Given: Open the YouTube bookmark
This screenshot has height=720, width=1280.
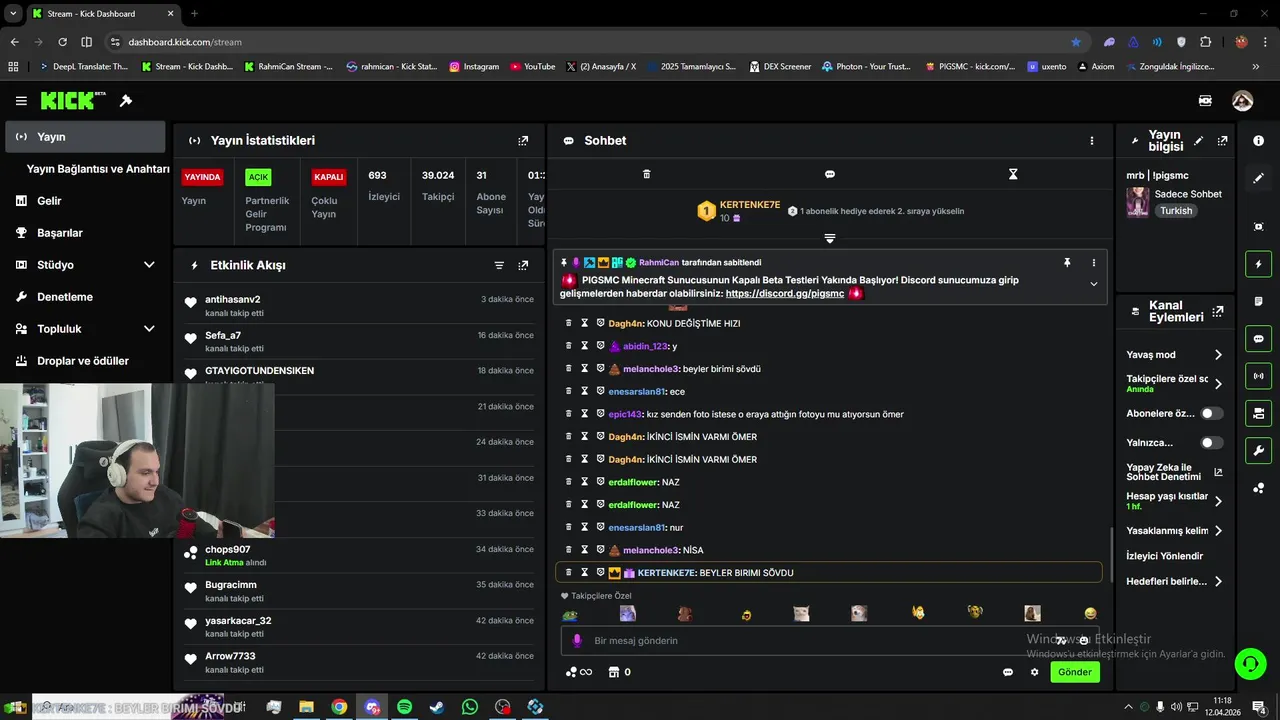Looking at the screenshot, I should 532,67.
